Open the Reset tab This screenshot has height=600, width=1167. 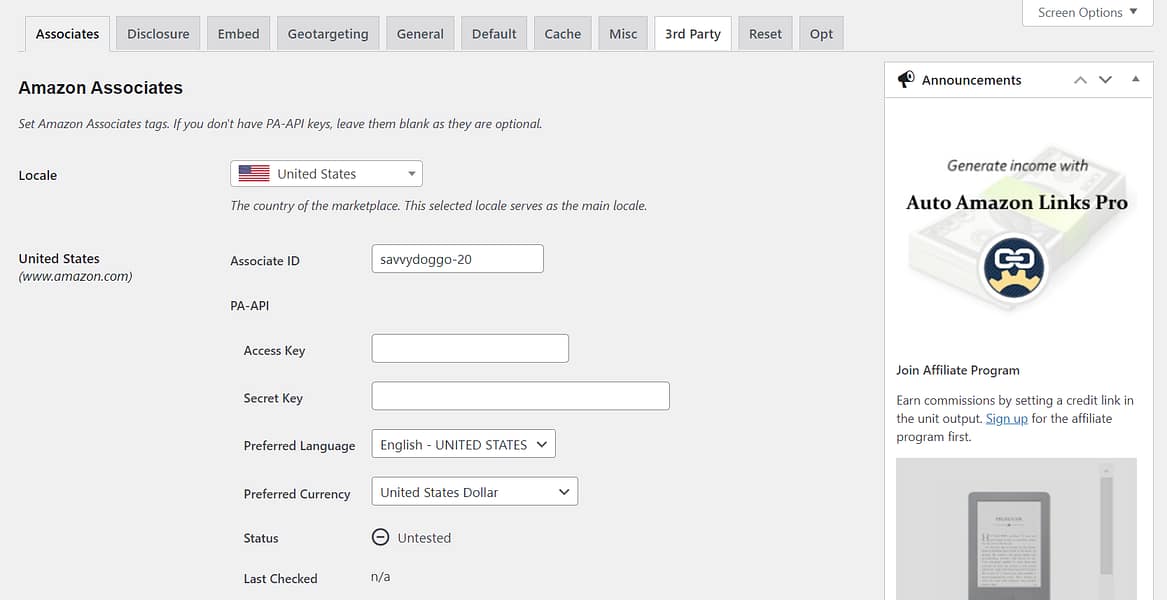[x=765, y=33]
